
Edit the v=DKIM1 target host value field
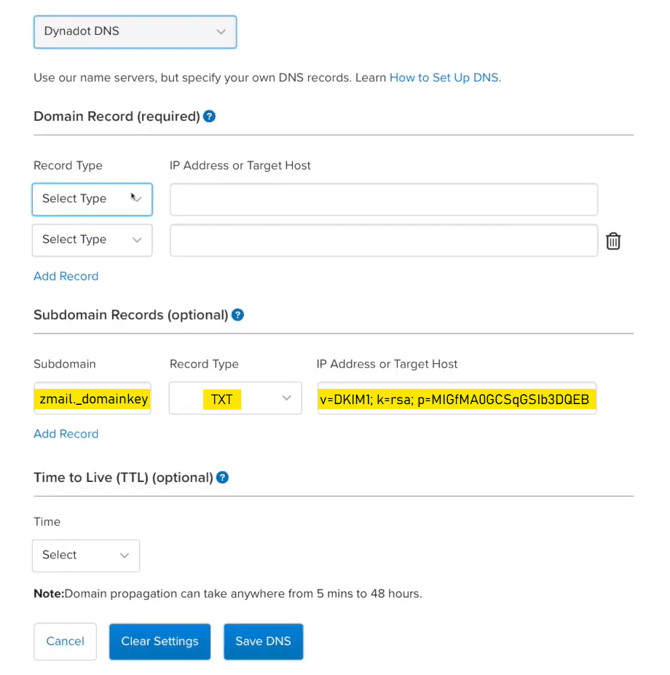tap(457, 398)
